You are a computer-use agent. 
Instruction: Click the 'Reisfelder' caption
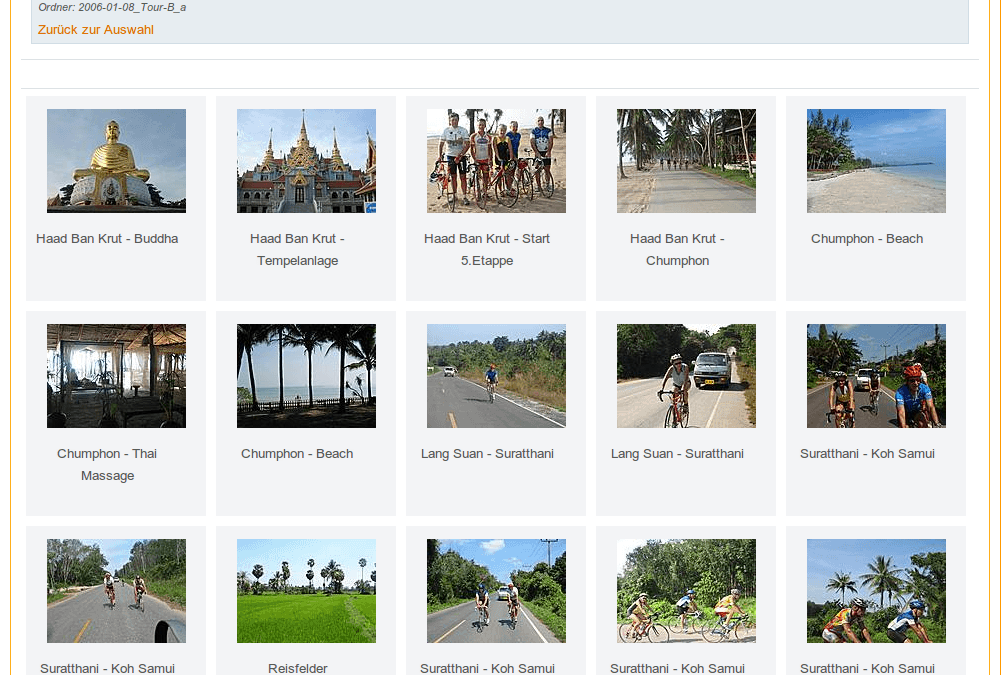(297, 669)
